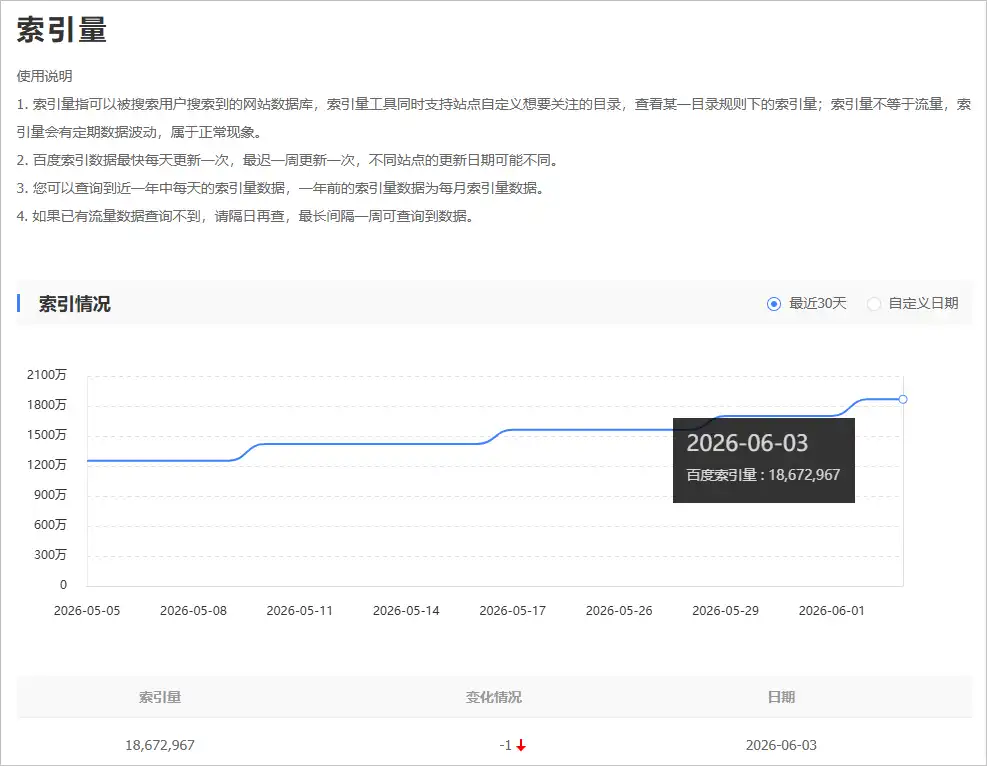Click the 2026-05-14 x-axis label

tap(406, 611)
